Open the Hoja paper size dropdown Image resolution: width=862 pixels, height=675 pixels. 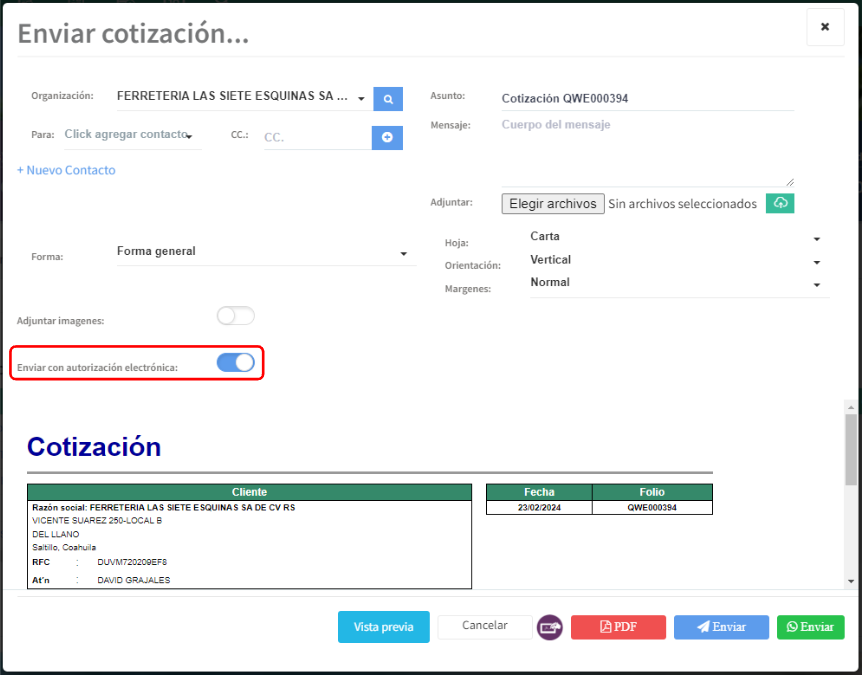[x=675, y=237]
